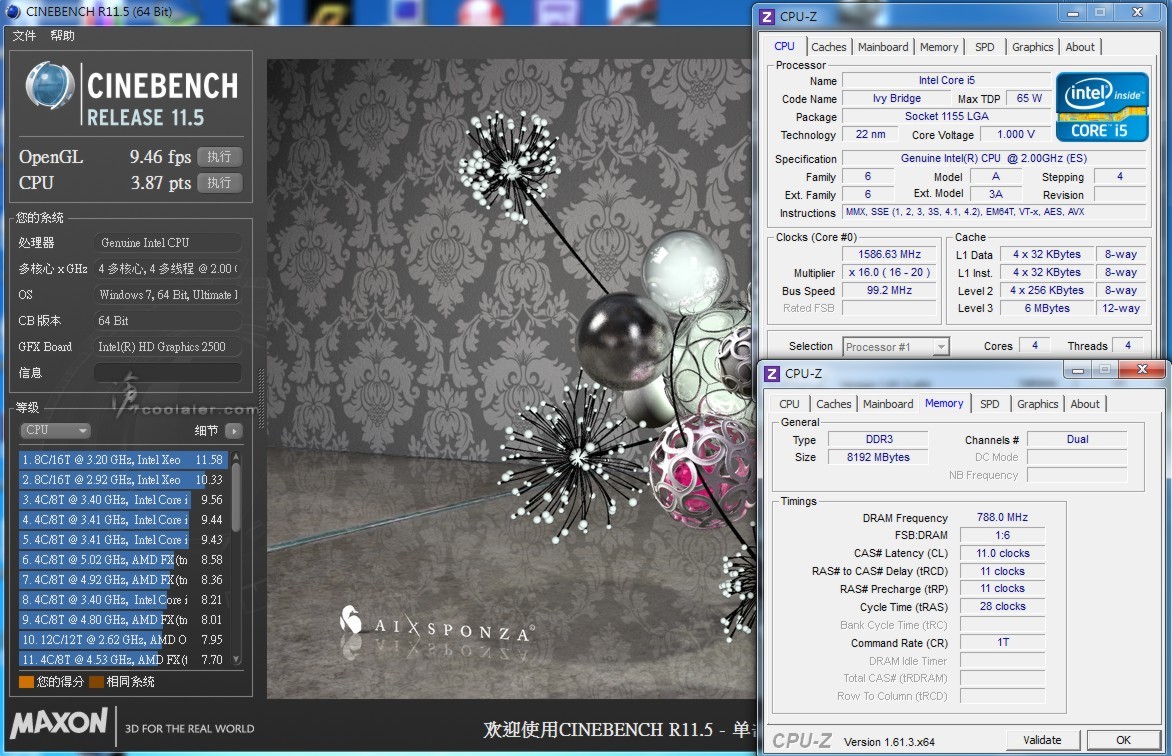Click the OK button in CPU-Z
Image resolution: width=1172 pixels, height=756 pixels.
coord(1123,740)
